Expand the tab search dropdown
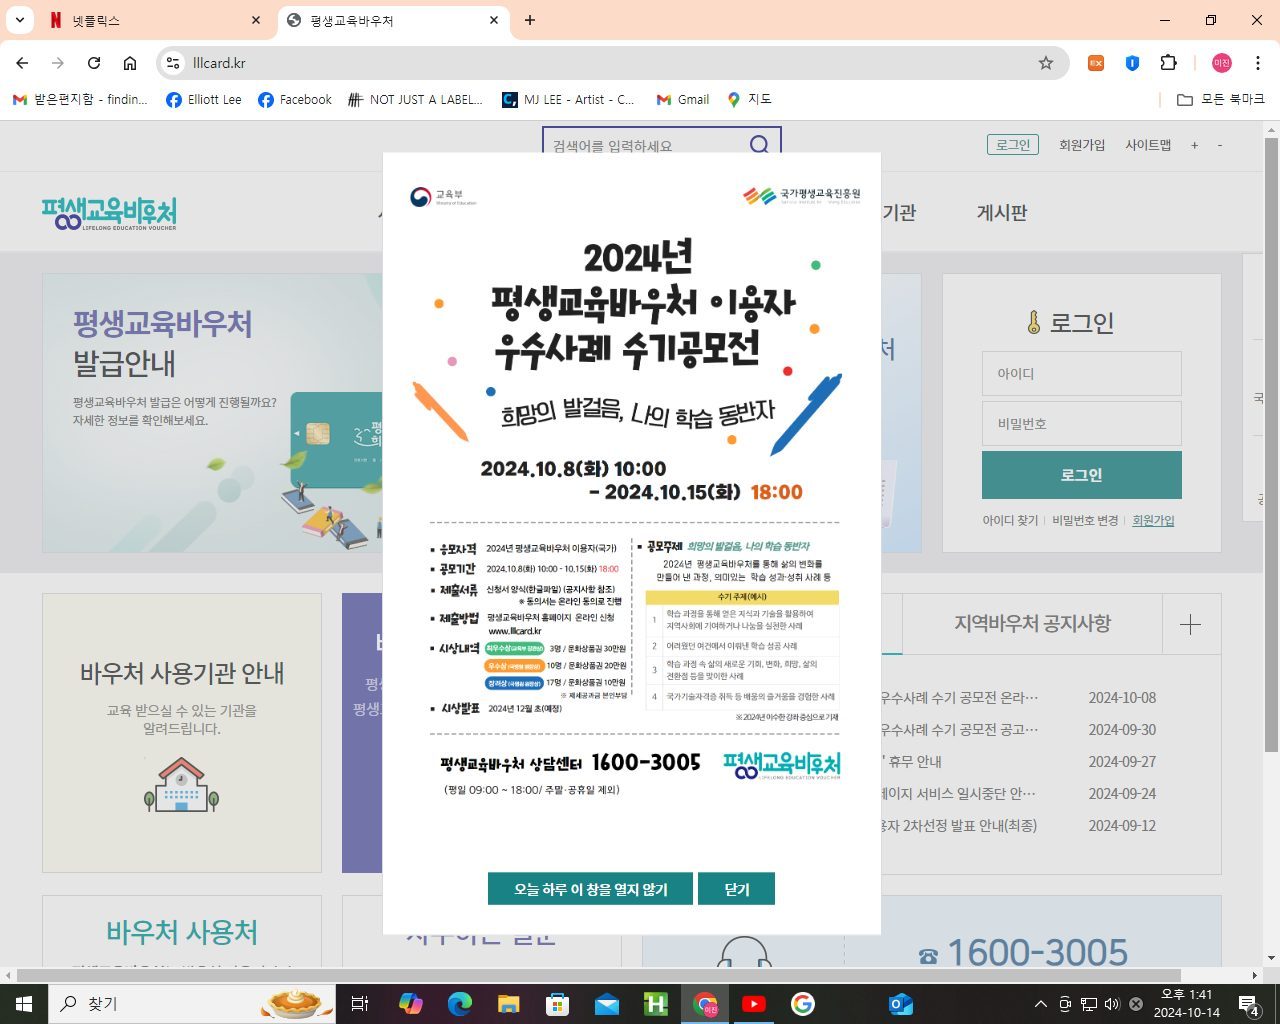Screen dimensions: 1280x1024 (19, 20)
